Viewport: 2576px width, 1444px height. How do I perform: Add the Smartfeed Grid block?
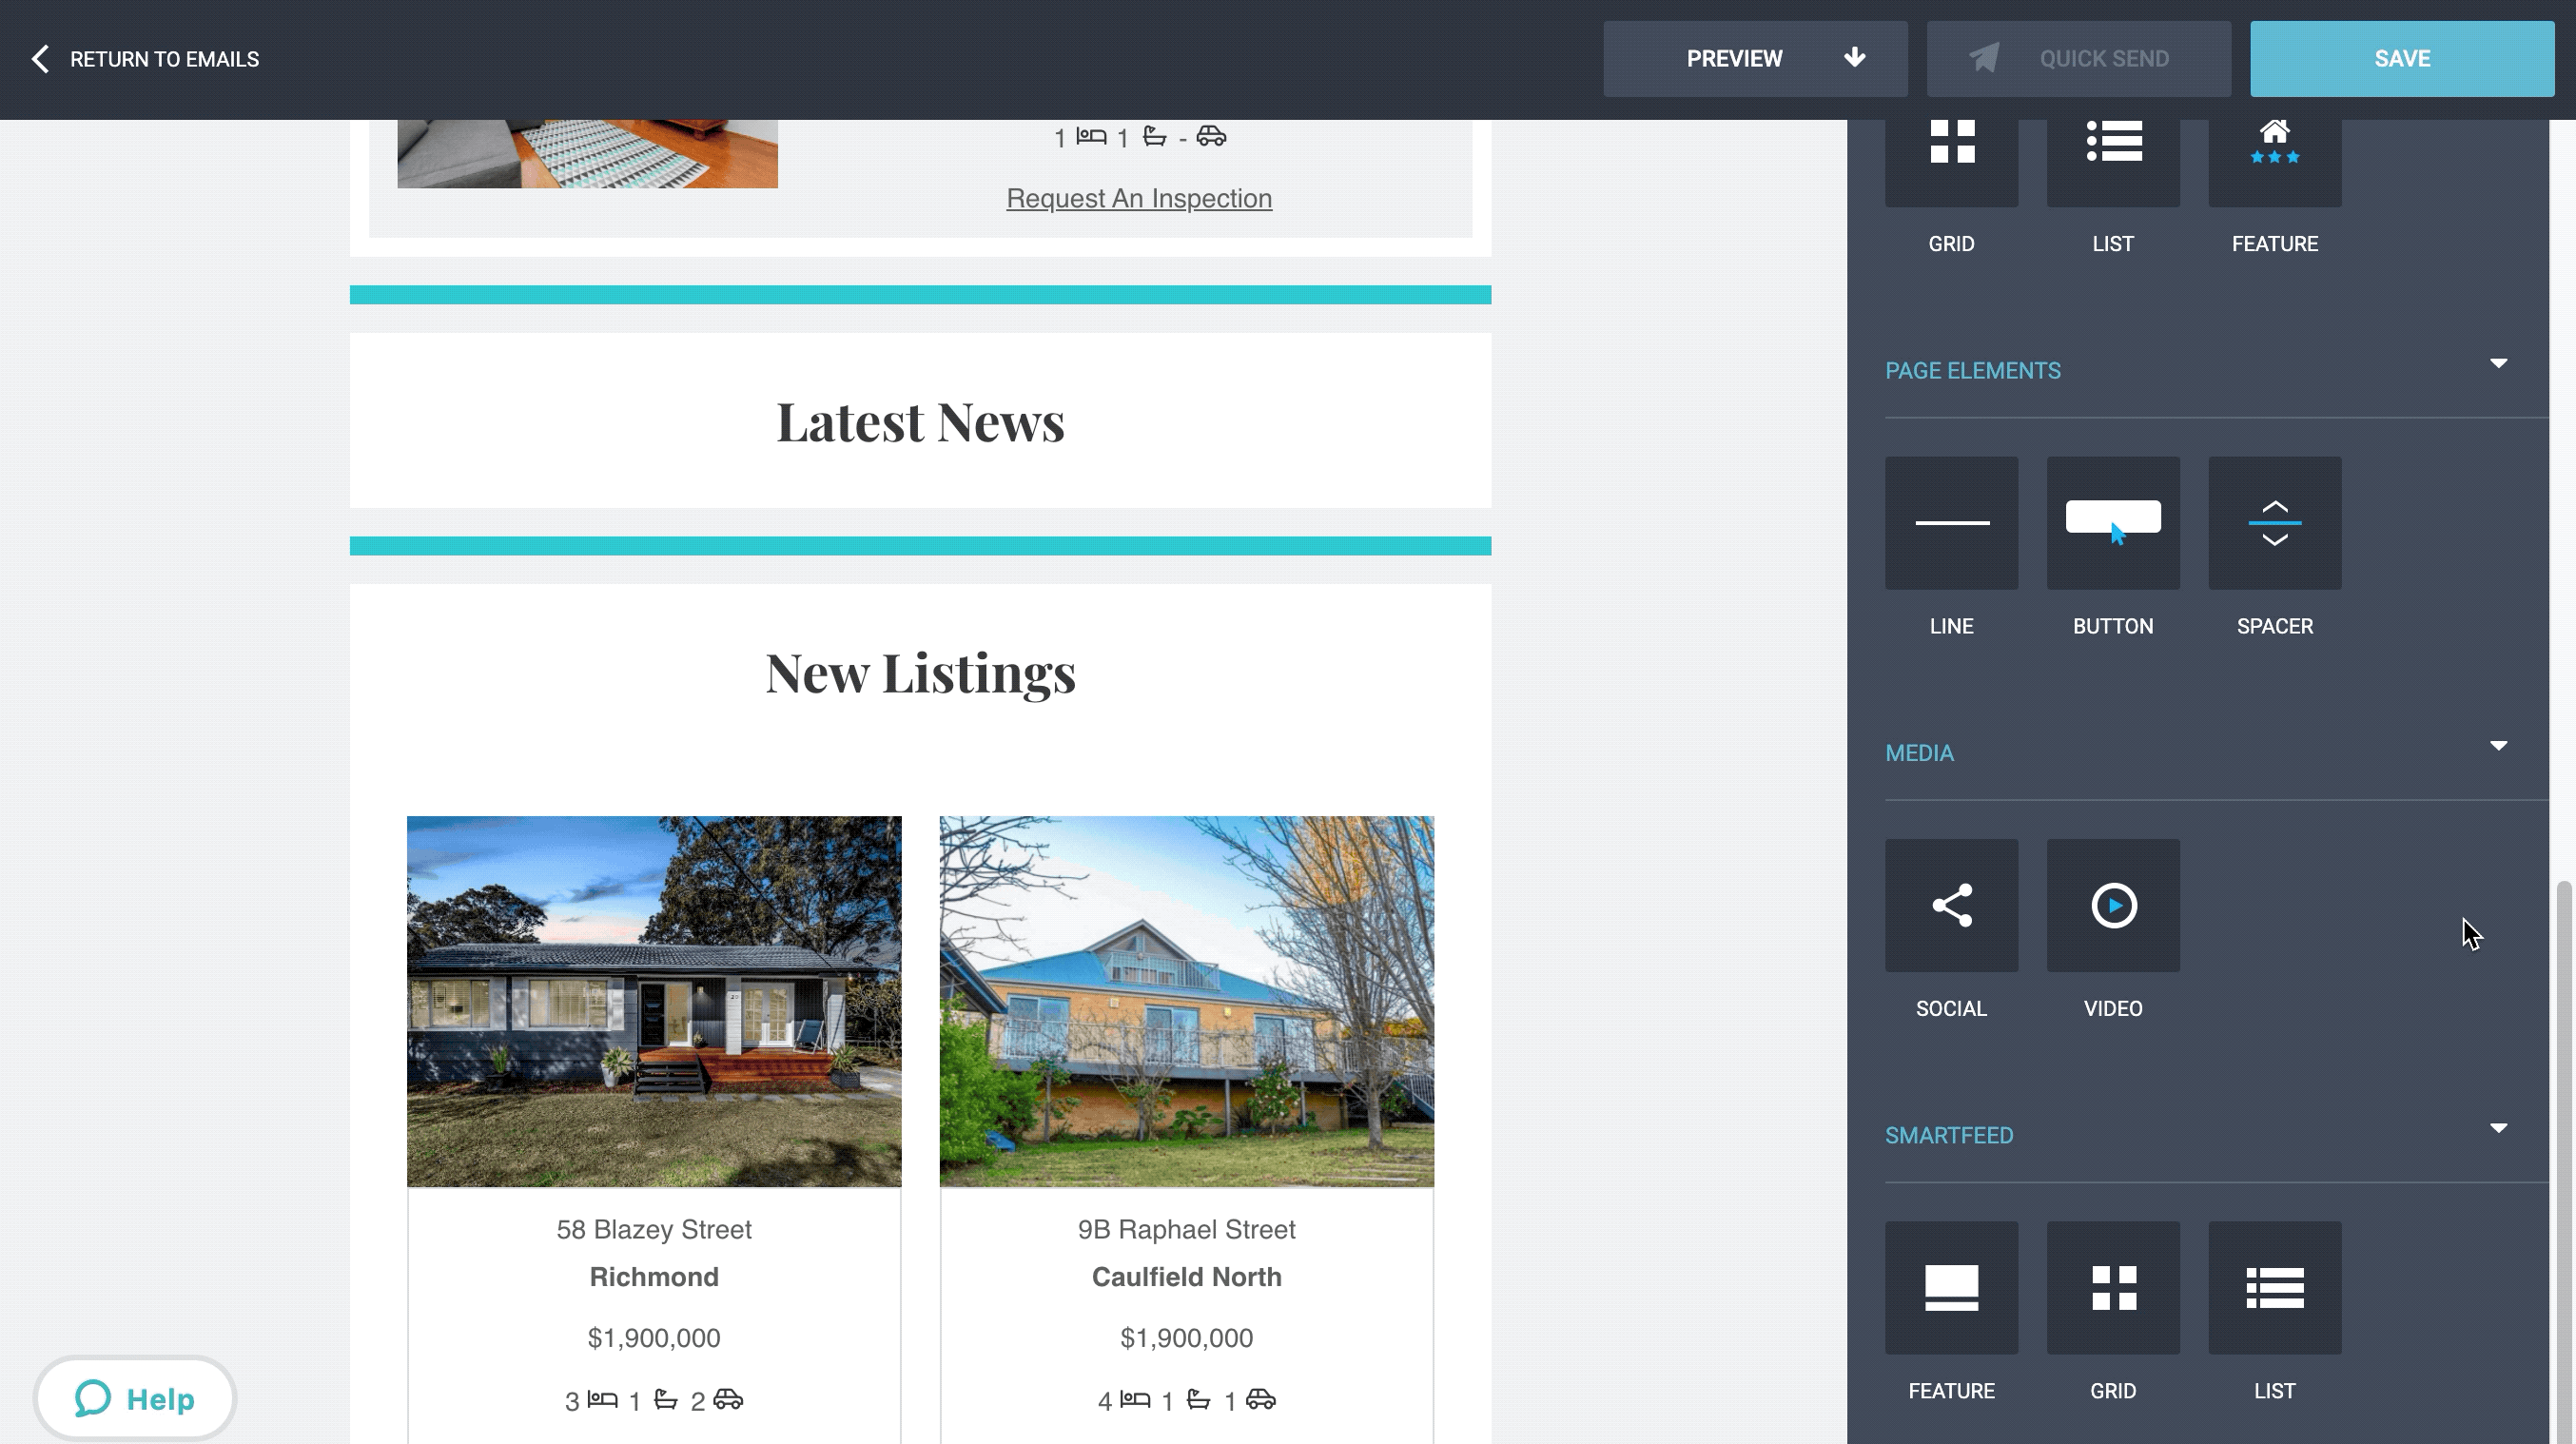click(x=2113, y=1287)
